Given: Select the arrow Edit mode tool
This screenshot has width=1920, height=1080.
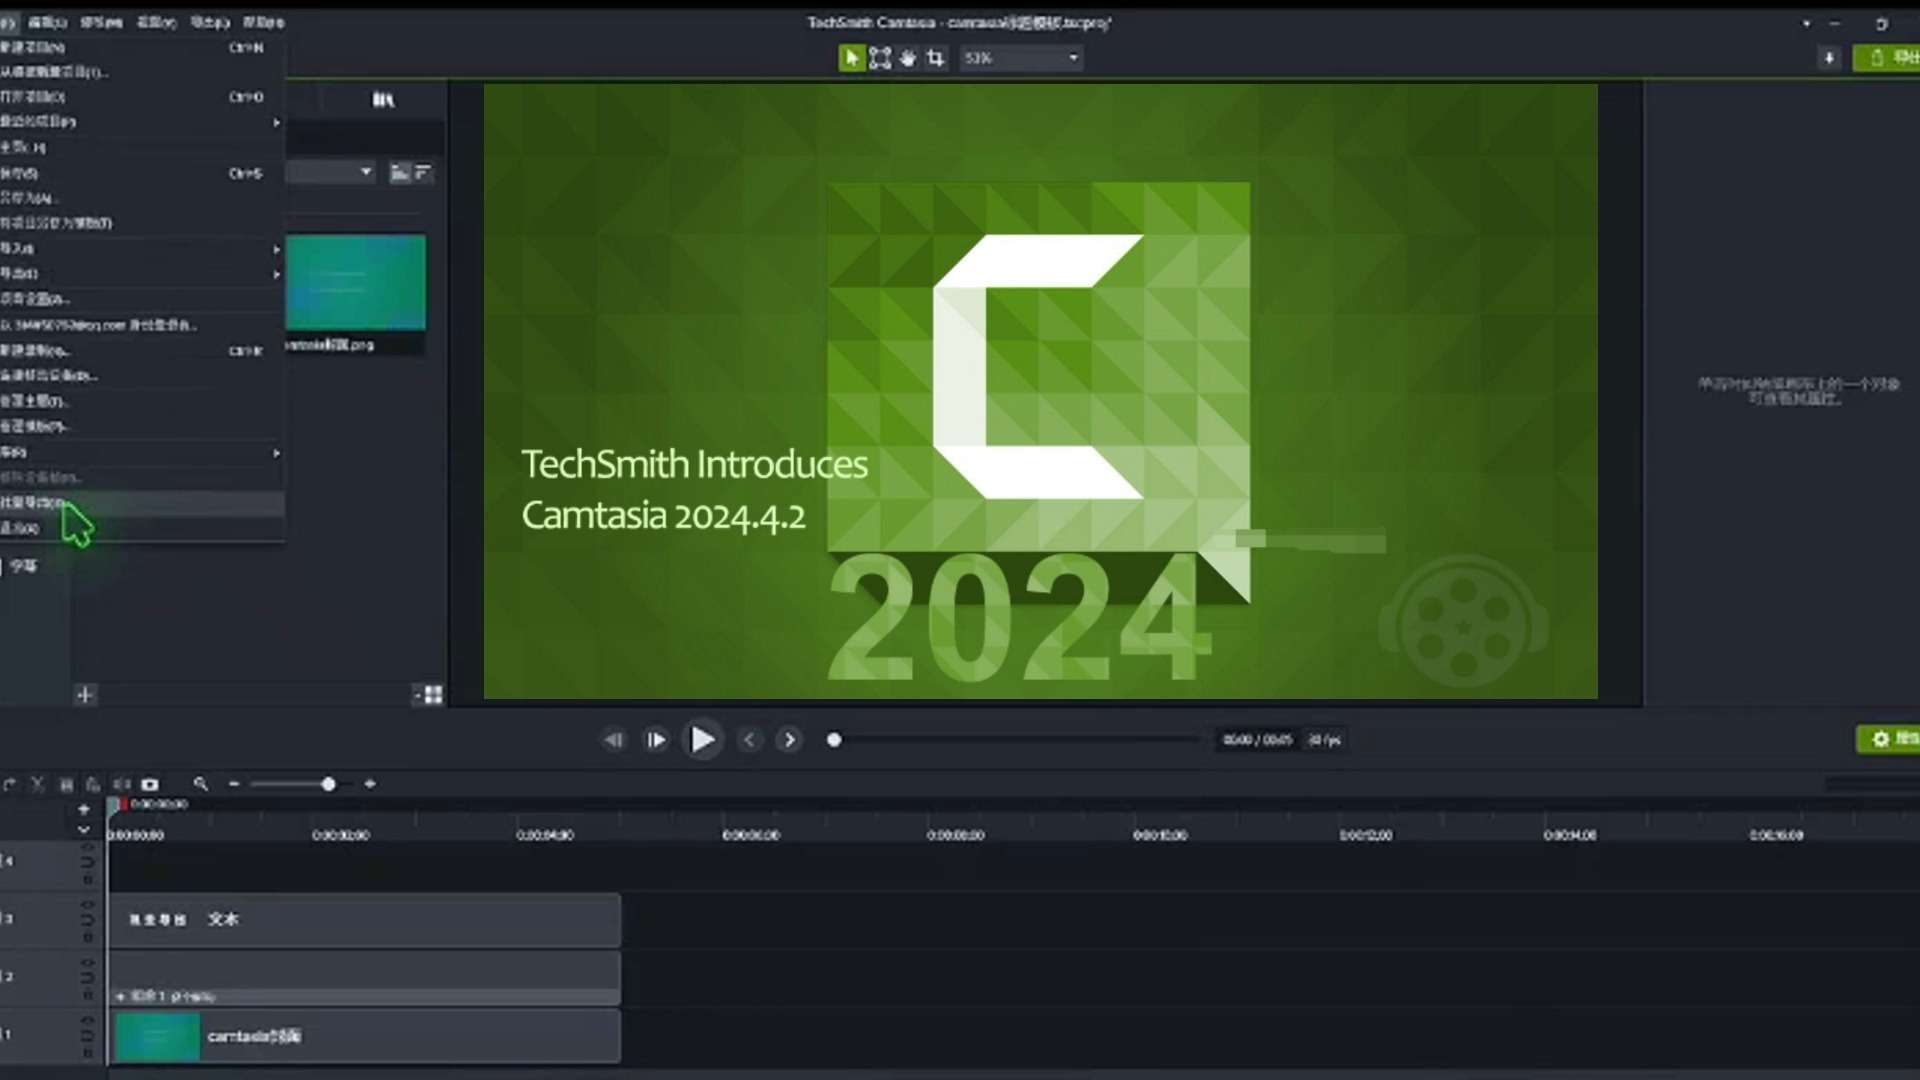Looking at the screenshot, I should [x=851, y=58].
